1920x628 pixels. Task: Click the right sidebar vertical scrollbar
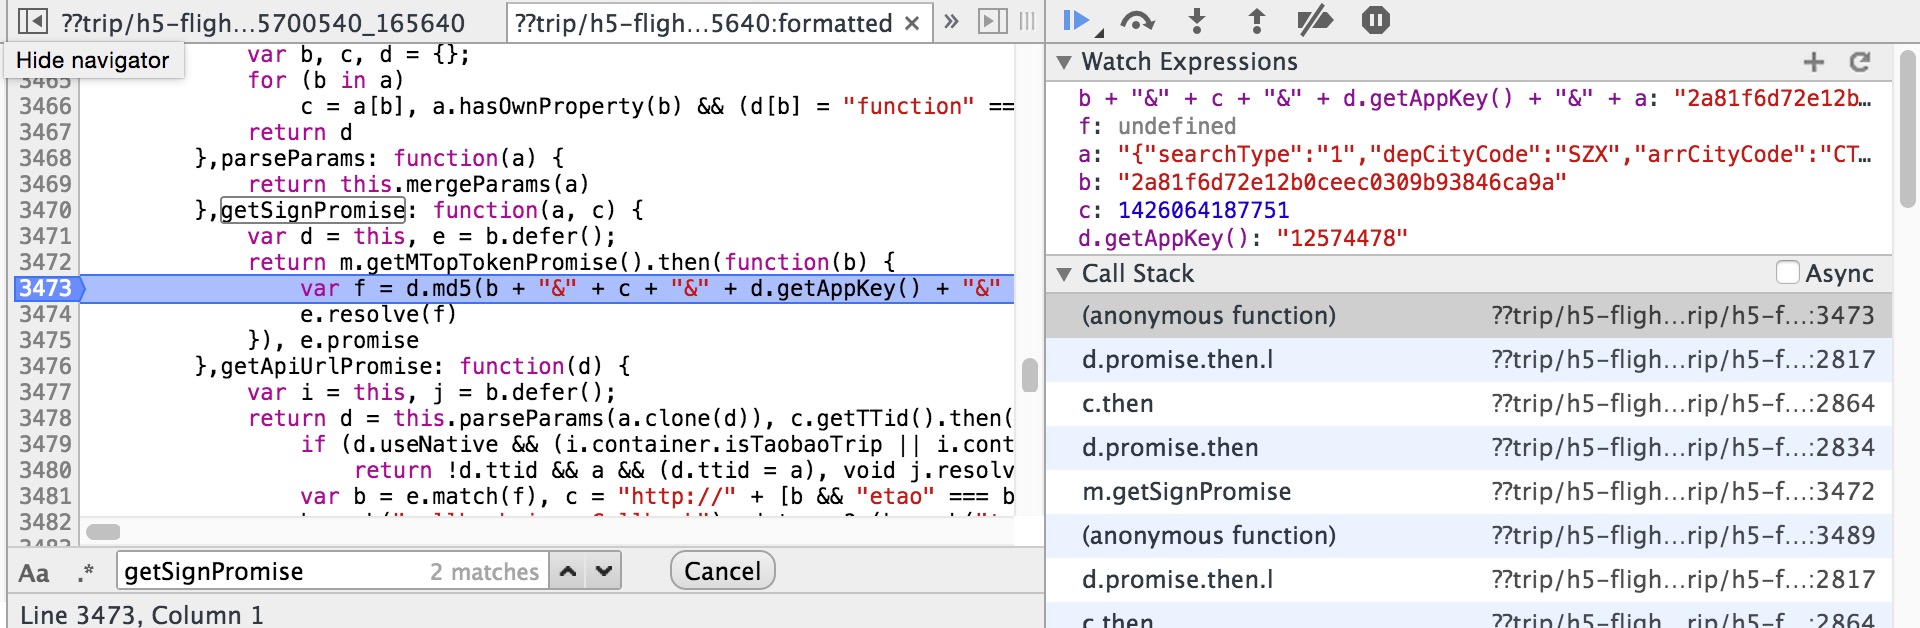(x=1908, y=129)
